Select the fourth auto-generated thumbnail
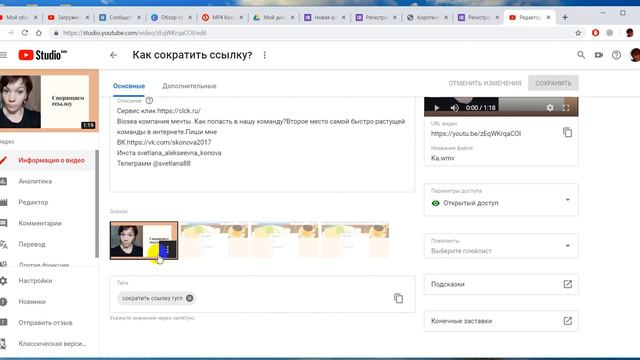 355,240
